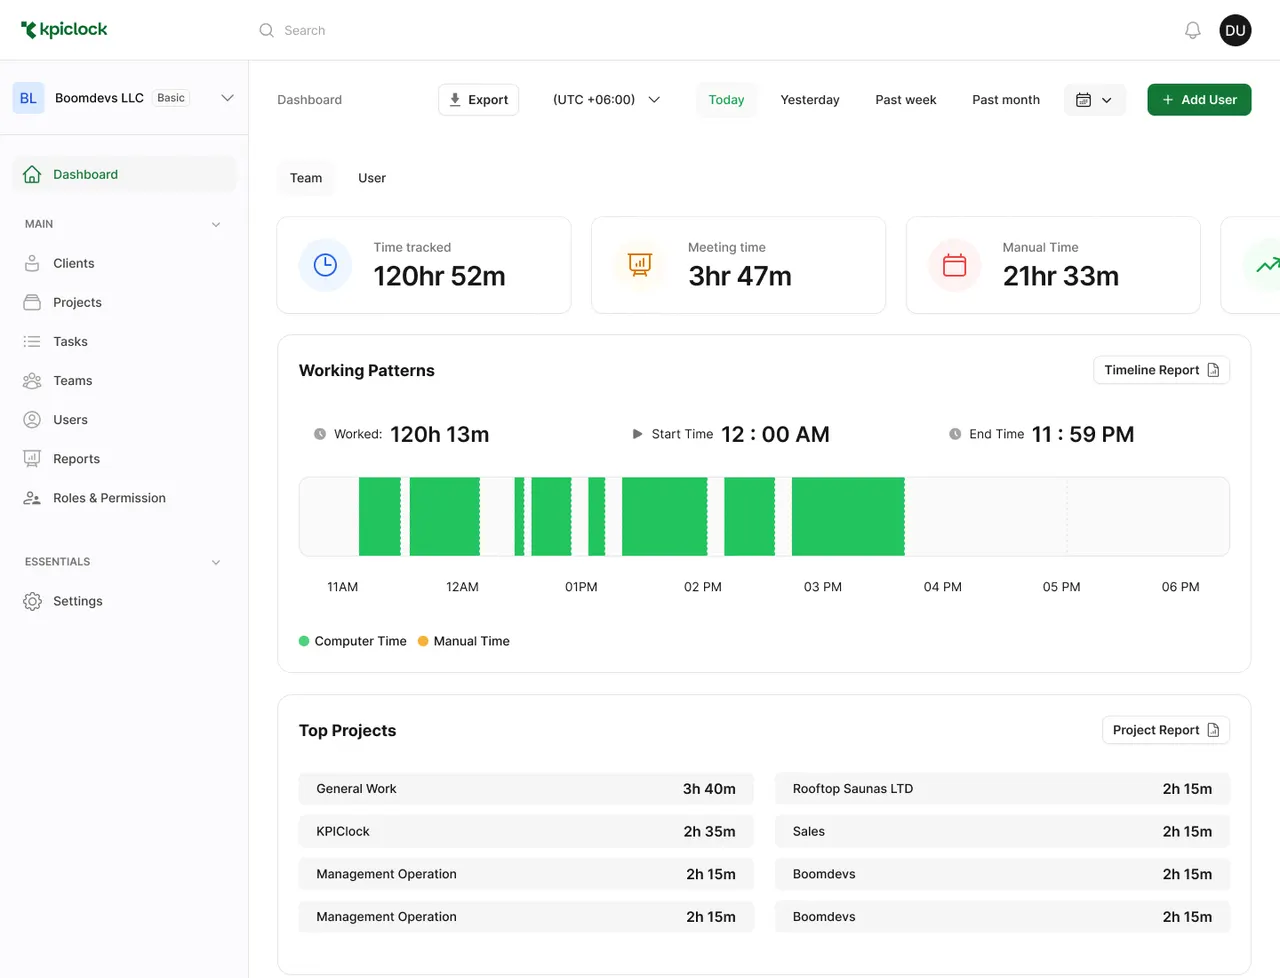The width and height of the screenshot is (1280, 978).
Task: Open the Timeline Report
Action: click(1161, 370)
